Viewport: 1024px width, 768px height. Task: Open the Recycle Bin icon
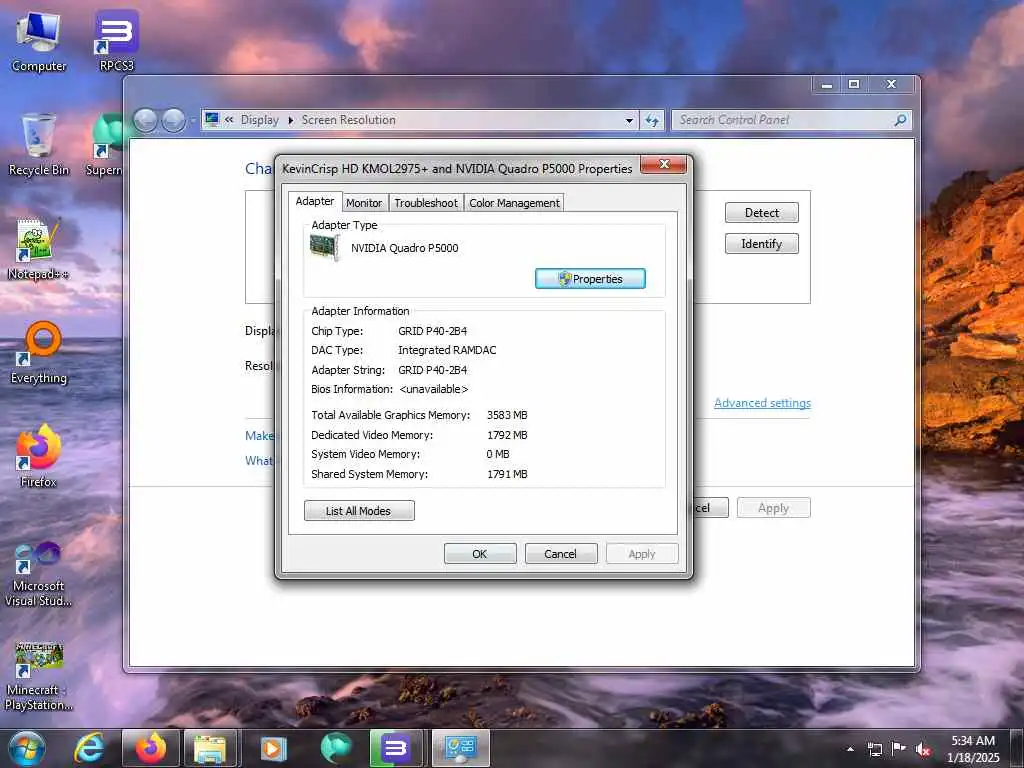click(x=39, y=145)
